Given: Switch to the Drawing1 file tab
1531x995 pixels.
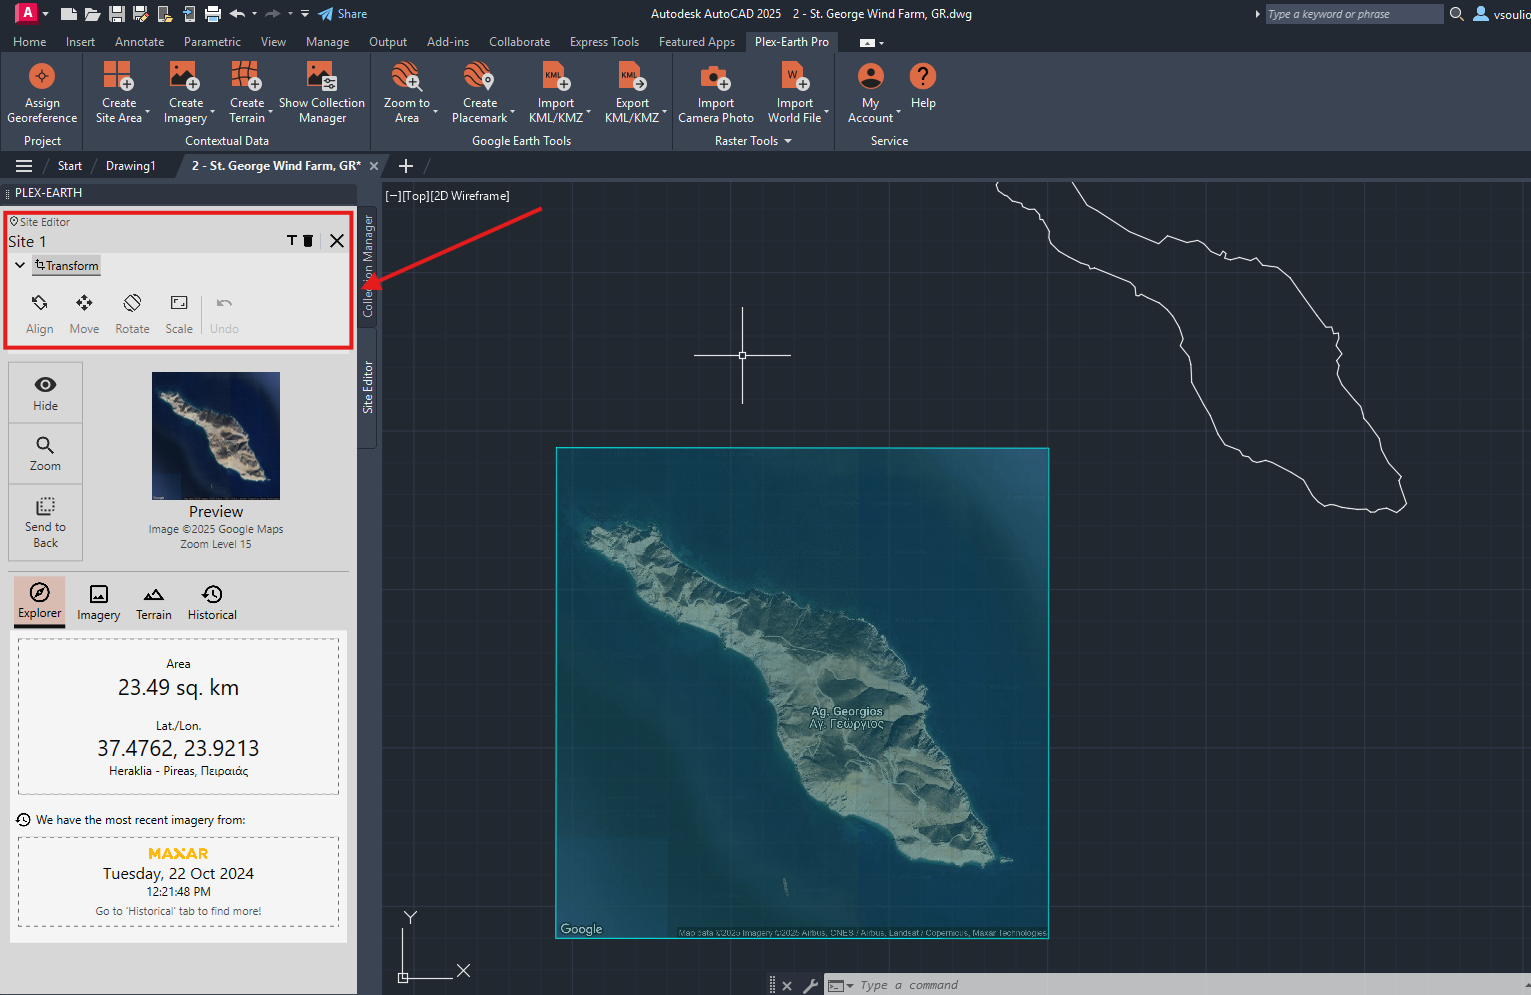Looking at the screenshot, I should (x=131, y=166).
